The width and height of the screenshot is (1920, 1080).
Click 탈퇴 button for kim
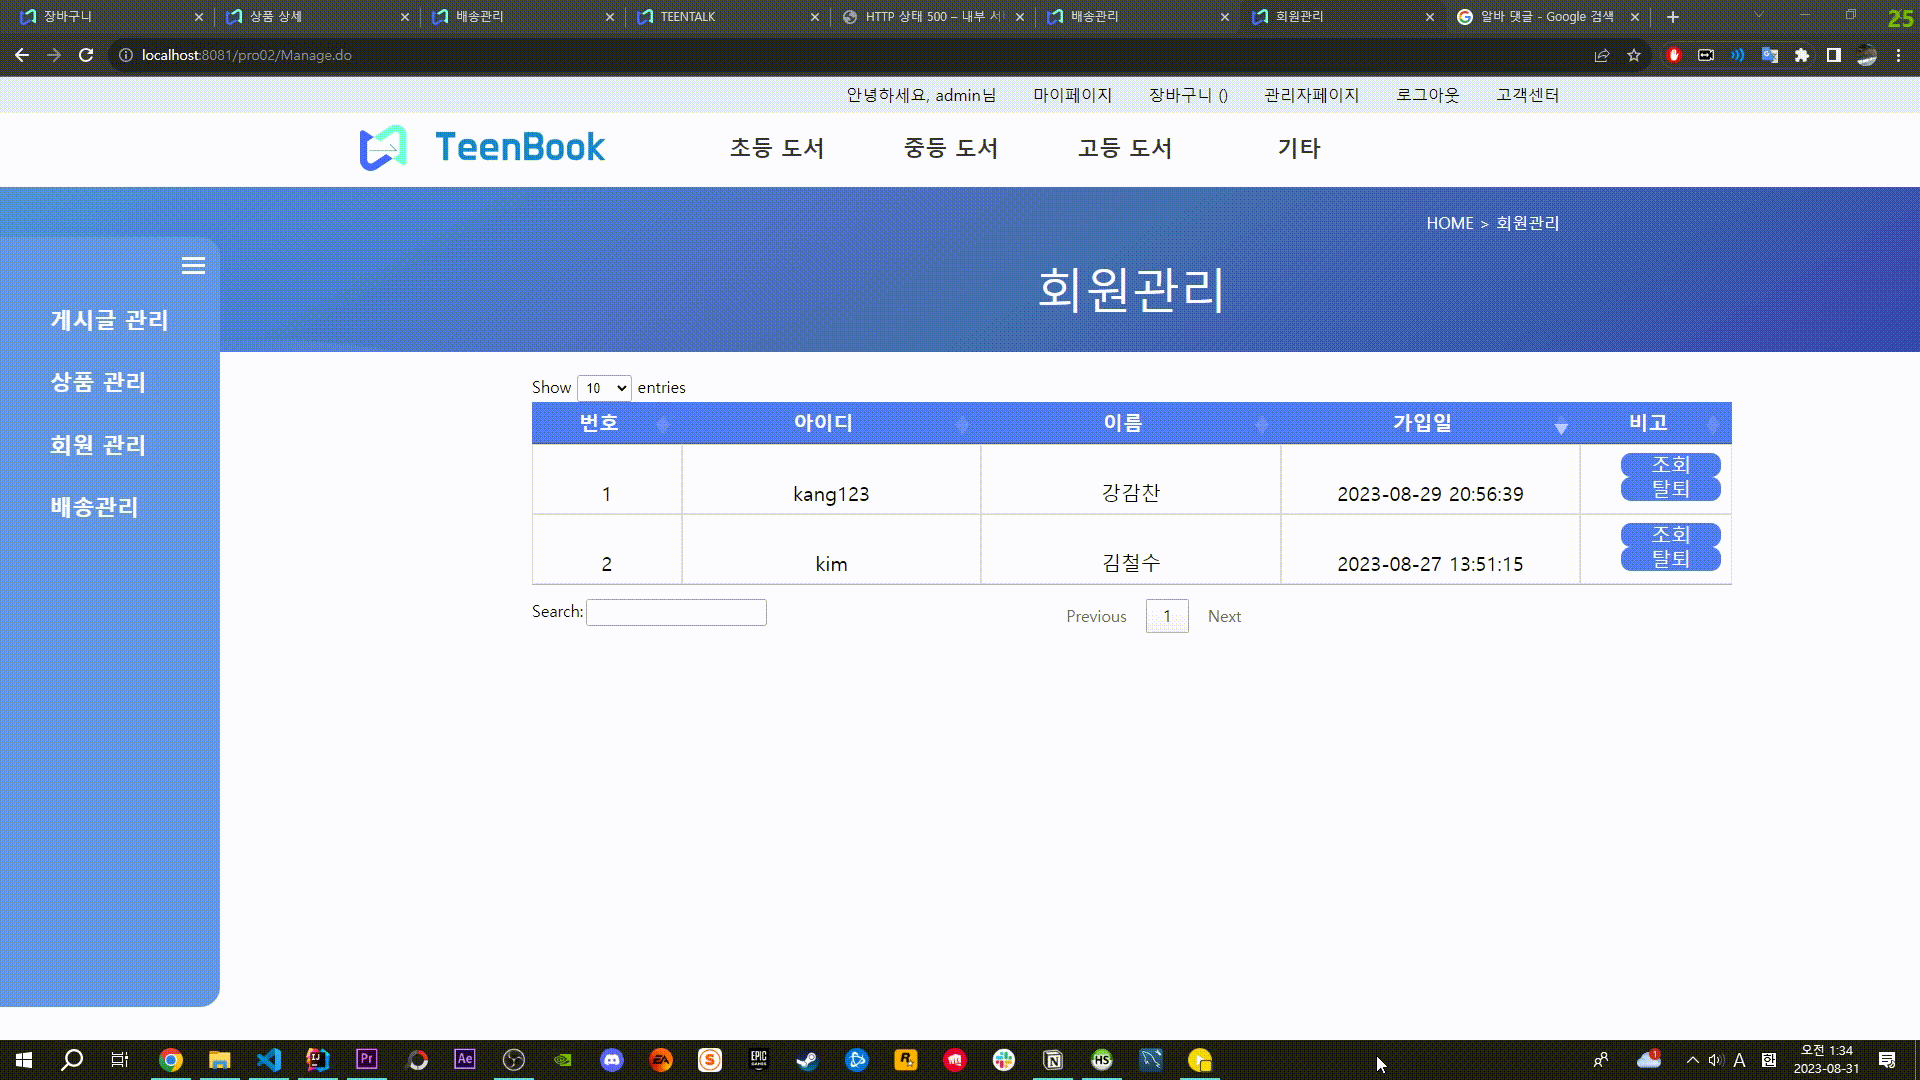(x=1670, y=559)
